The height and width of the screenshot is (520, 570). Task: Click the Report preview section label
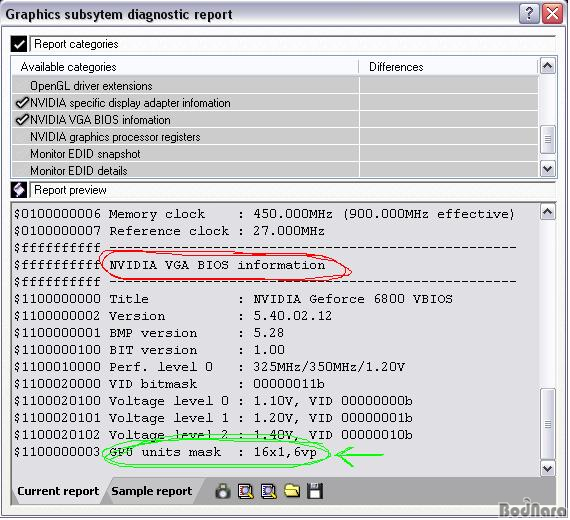70,190
